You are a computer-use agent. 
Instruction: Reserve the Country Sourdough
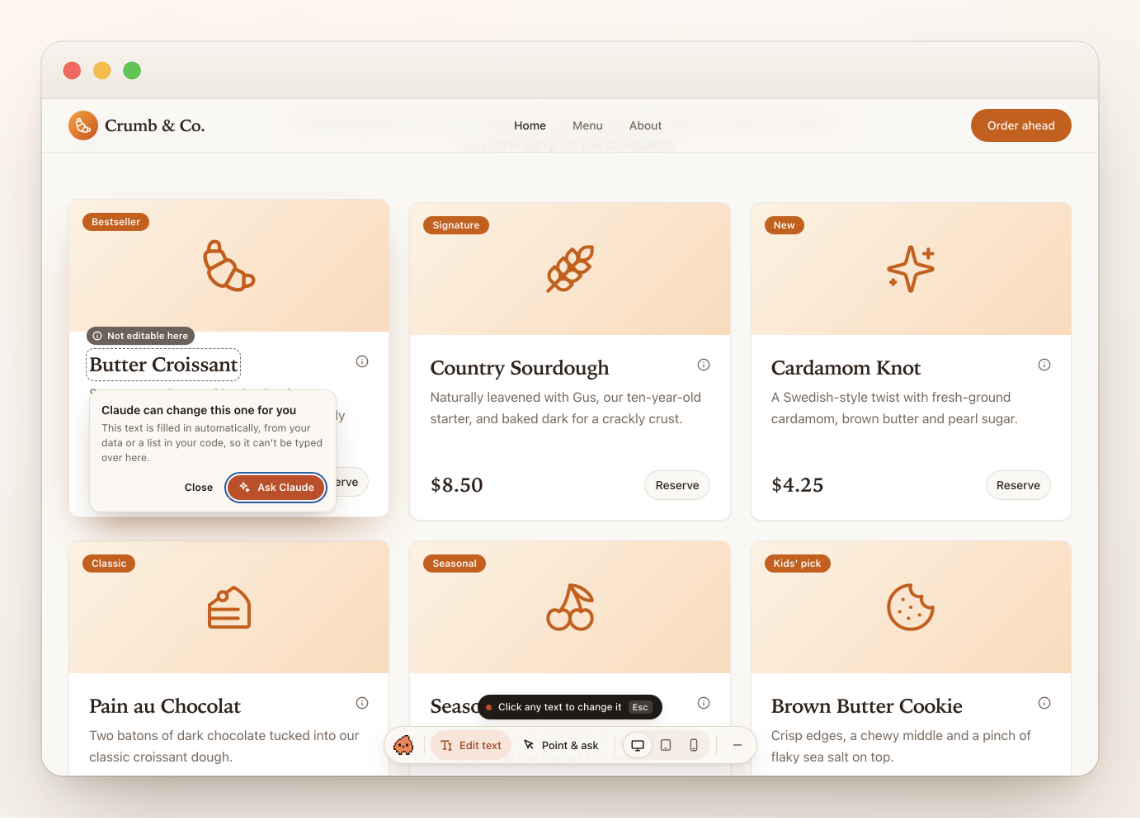pos(677,485)
